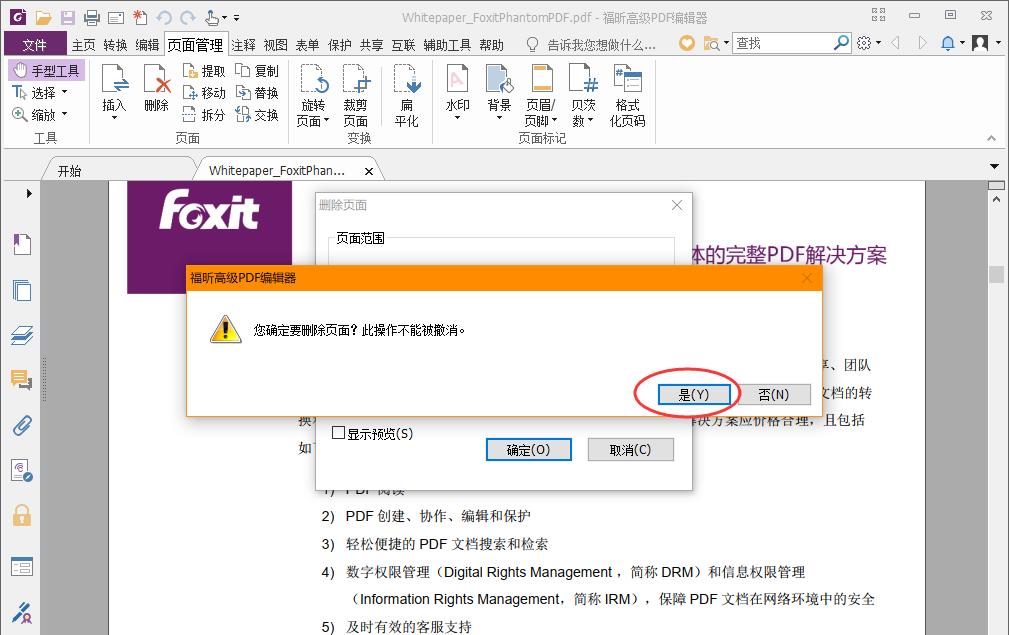Image resolution: width=1009 pixels, height=635 pixels.
Task: Click the heart icon beside the search box
Action: pyautogui.click(x=687, y=43)
